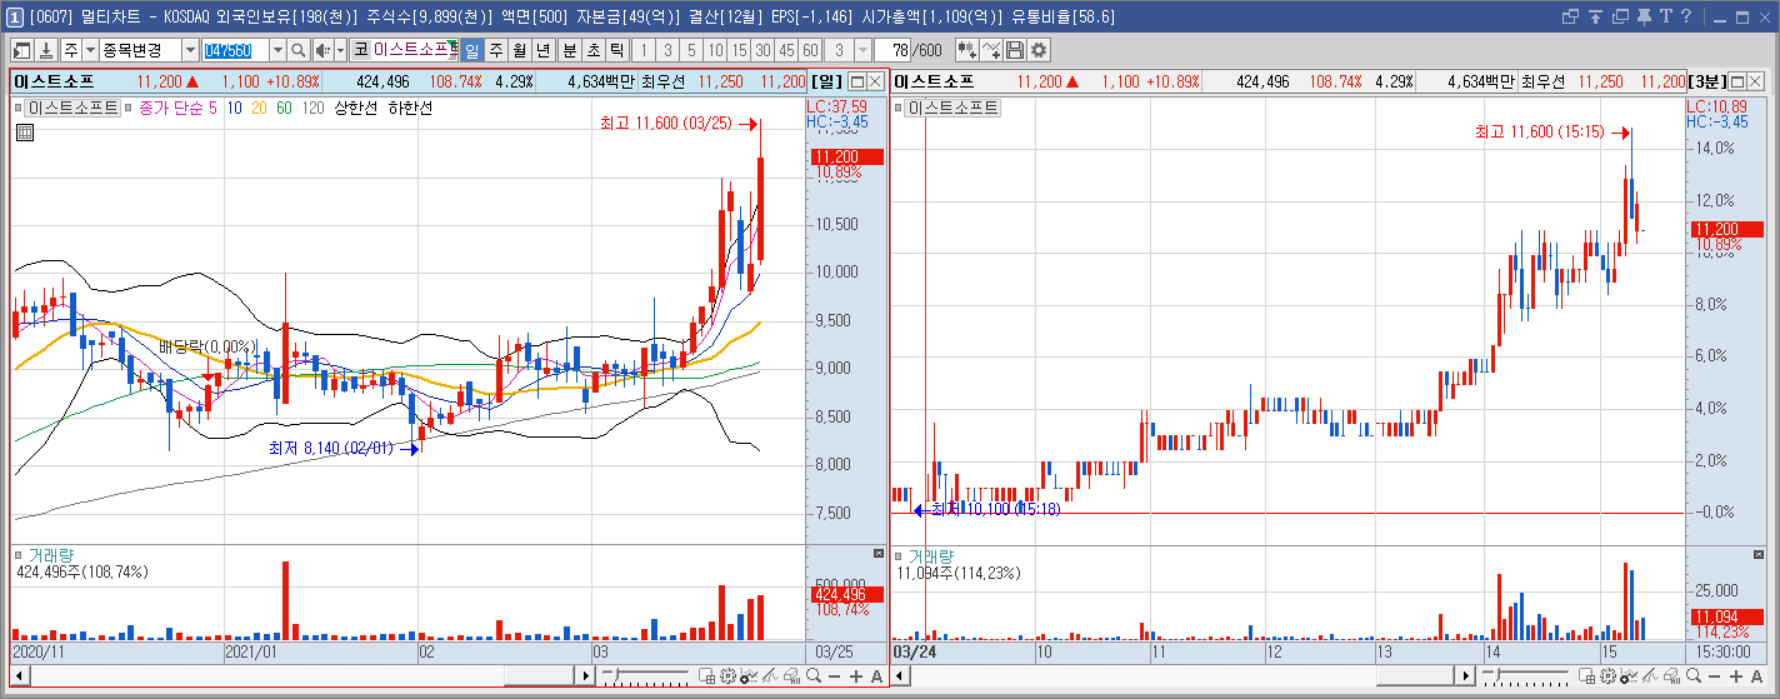Select interval 10 button
1780x699 pixels.
click(x=715, y=50)
